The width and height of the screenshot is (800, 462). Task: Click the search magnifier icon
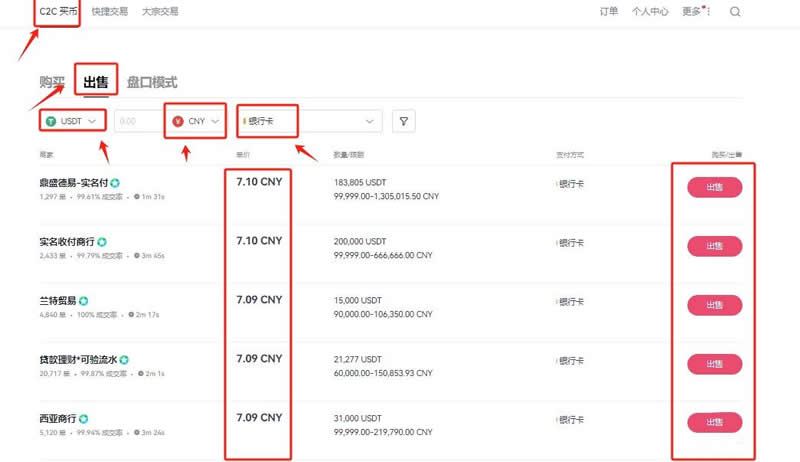(735, 12)
